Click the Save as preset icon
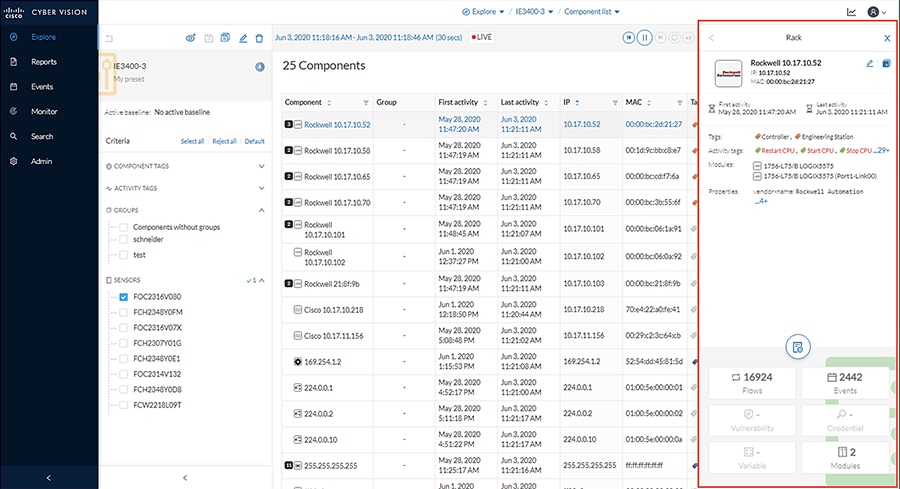The width and height of the screenshot is (900, 489). [x=225, y=38]
